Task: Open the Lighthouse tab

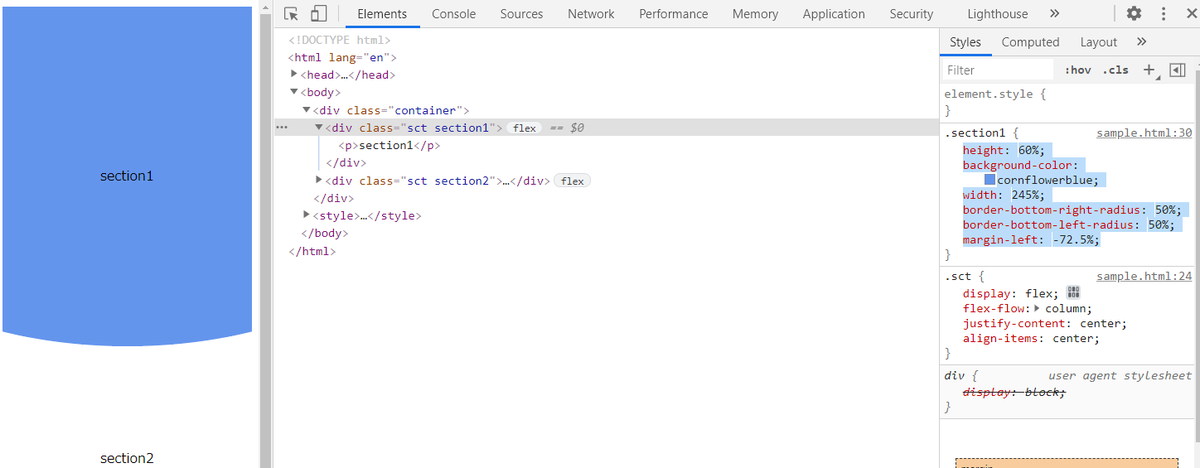Action: click(x=998, y=14)
